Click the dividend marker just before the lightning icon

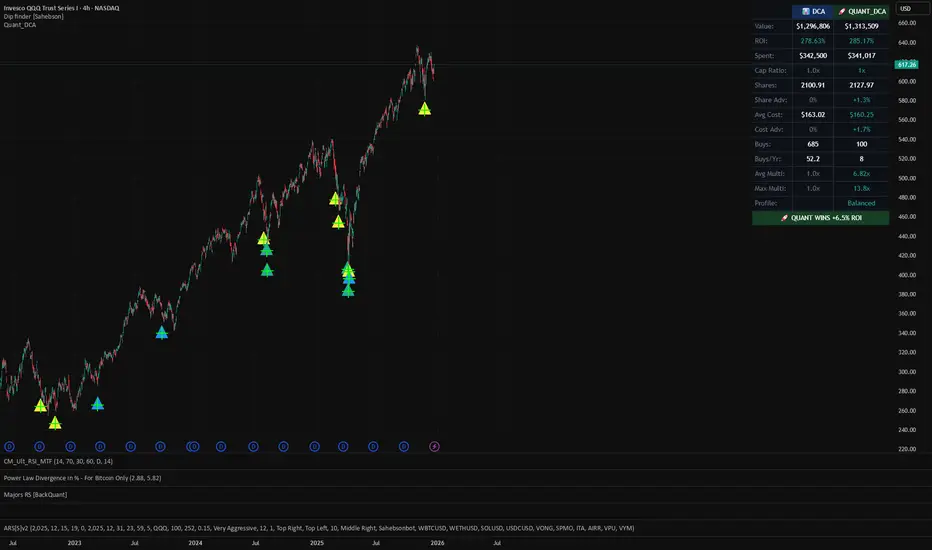click(x=404, y=447)
